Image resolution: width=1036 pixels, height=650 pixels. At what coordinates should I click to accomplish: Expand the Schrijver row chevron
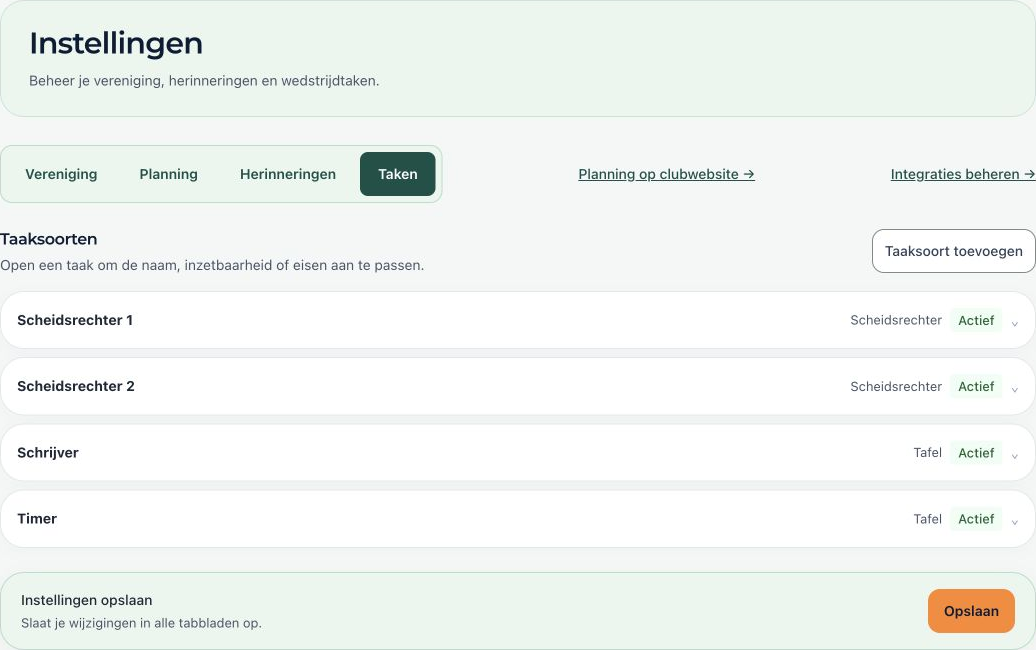tap(1015, 456)
